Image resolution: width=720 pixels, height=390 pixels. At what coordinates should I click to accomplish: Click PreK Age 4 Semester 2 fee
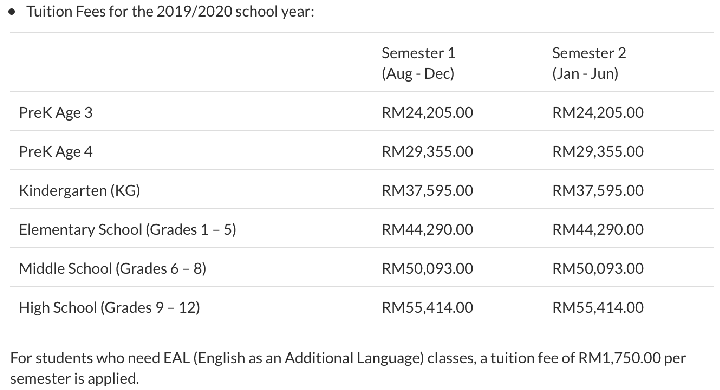pos(598,152)
